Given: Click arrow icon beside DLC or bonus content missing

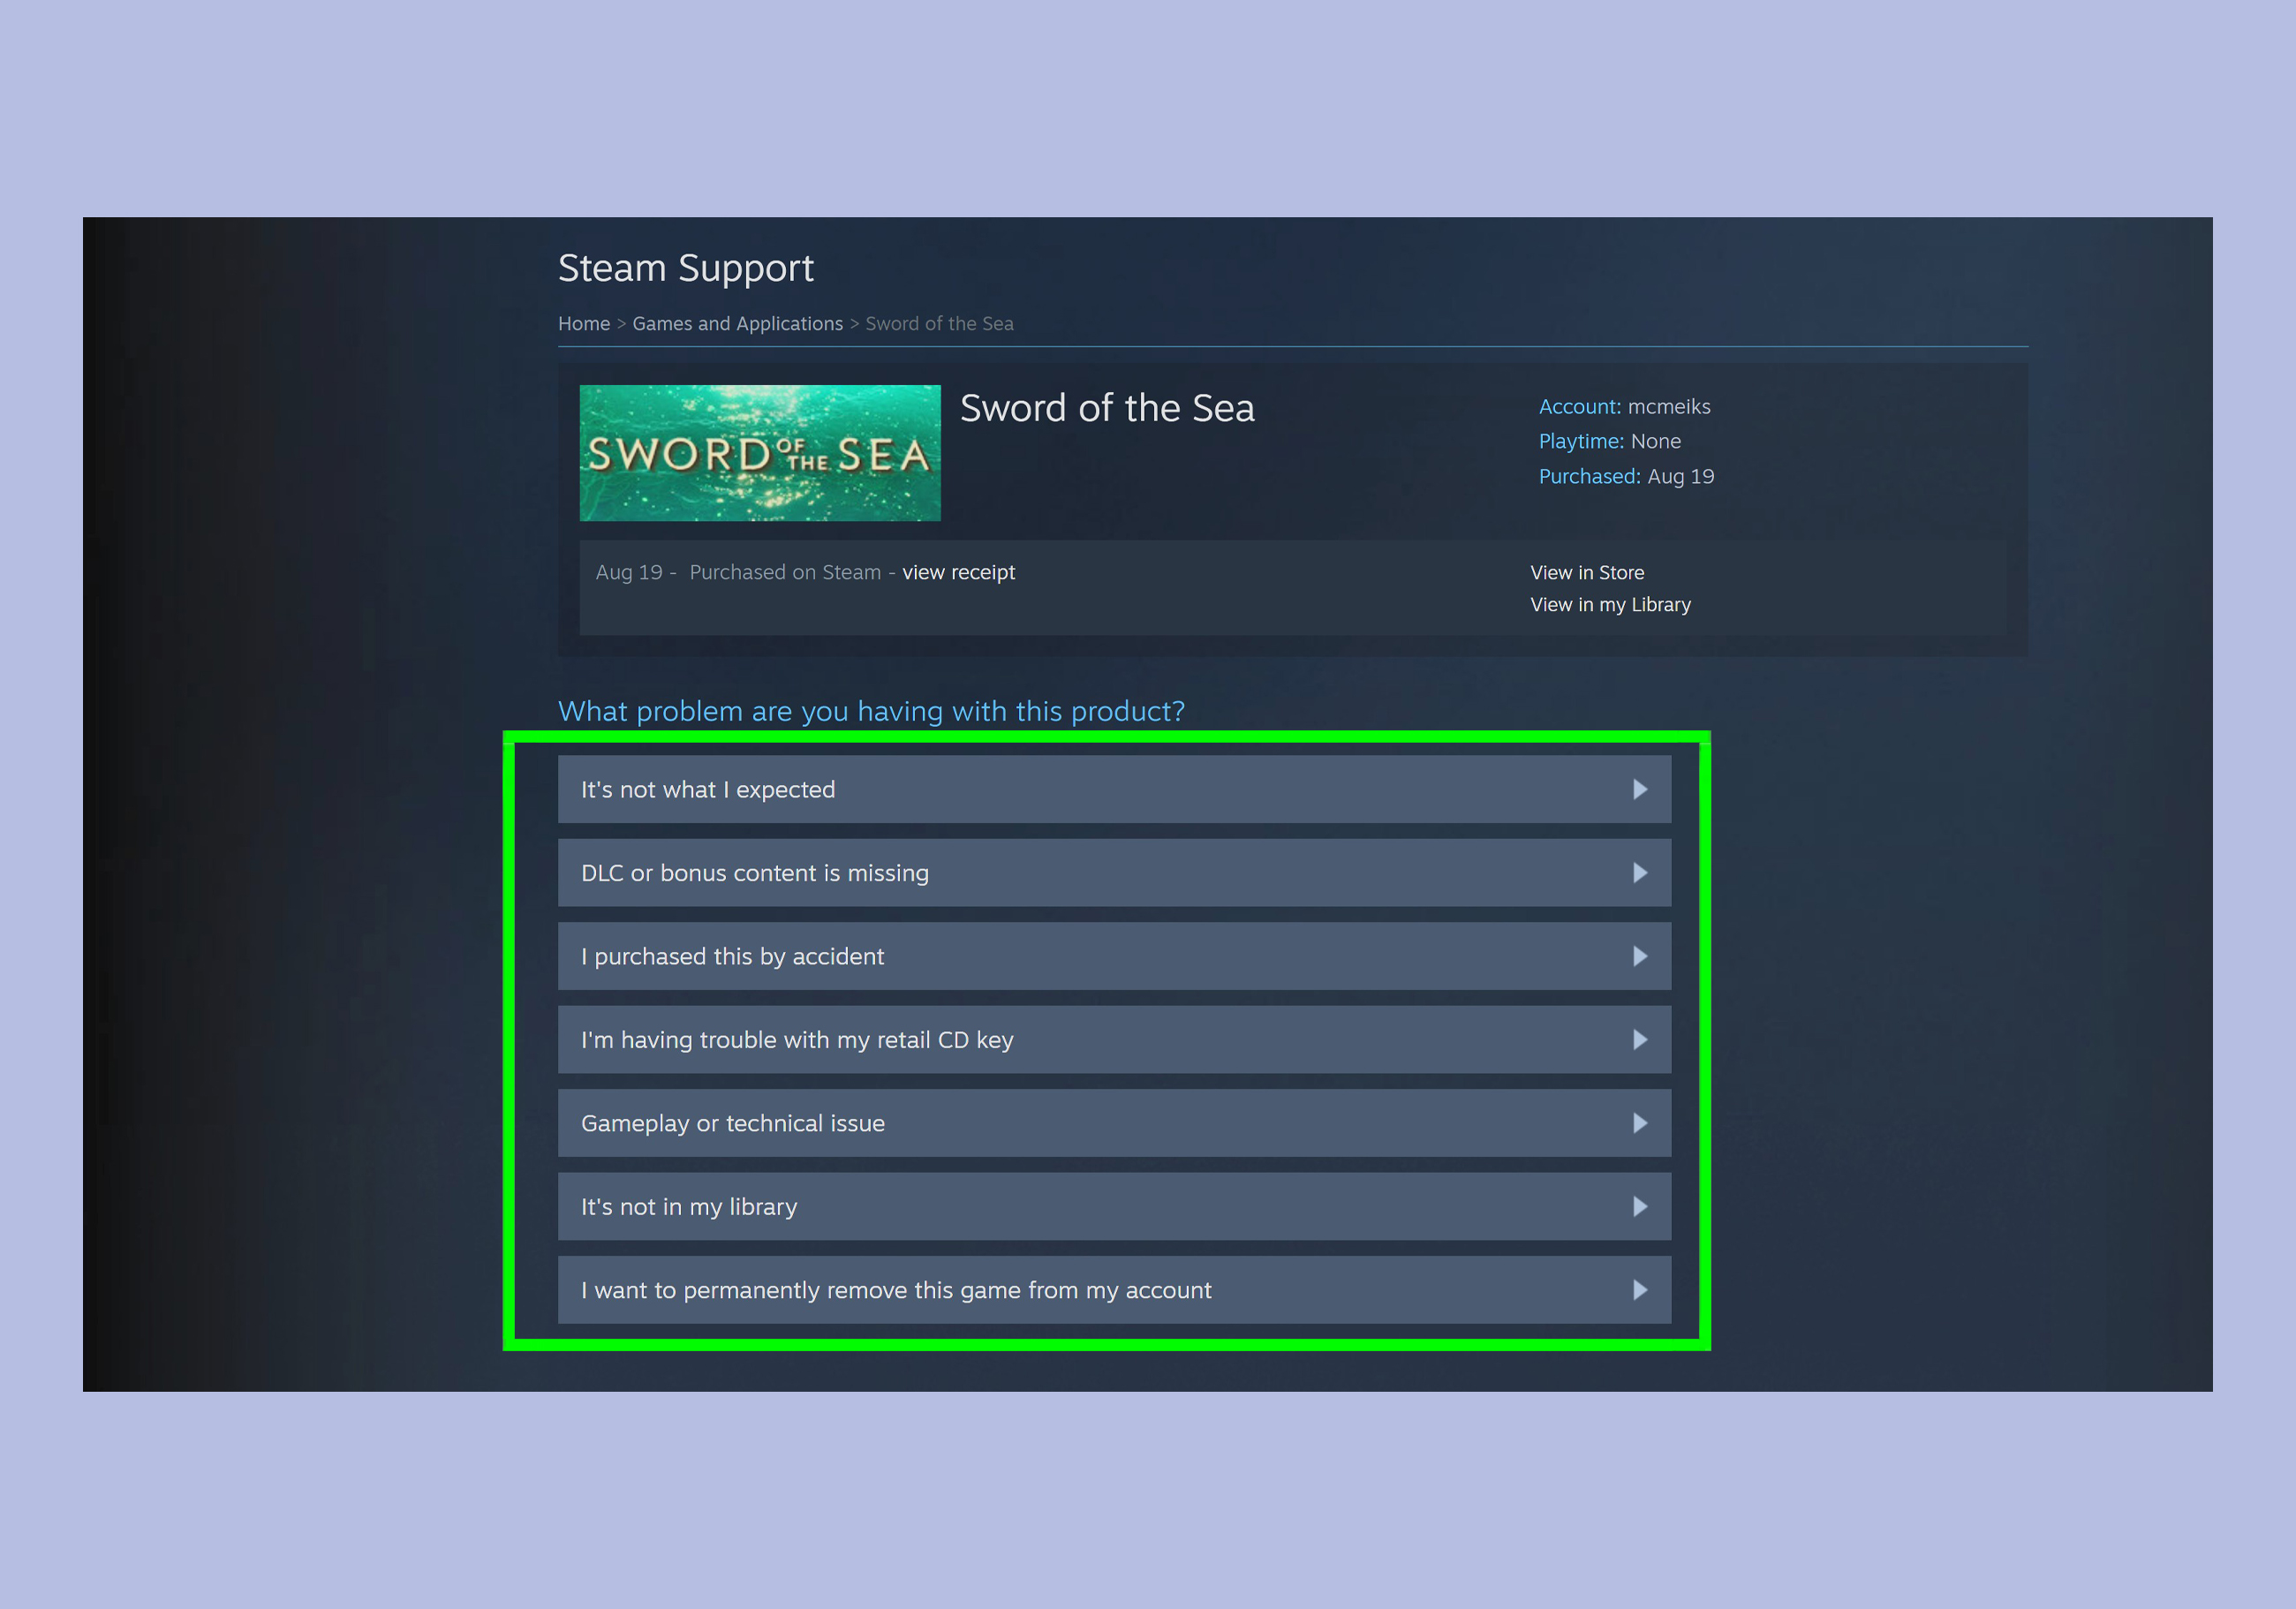Looking at the screenshot, I should click(1639, 873).
